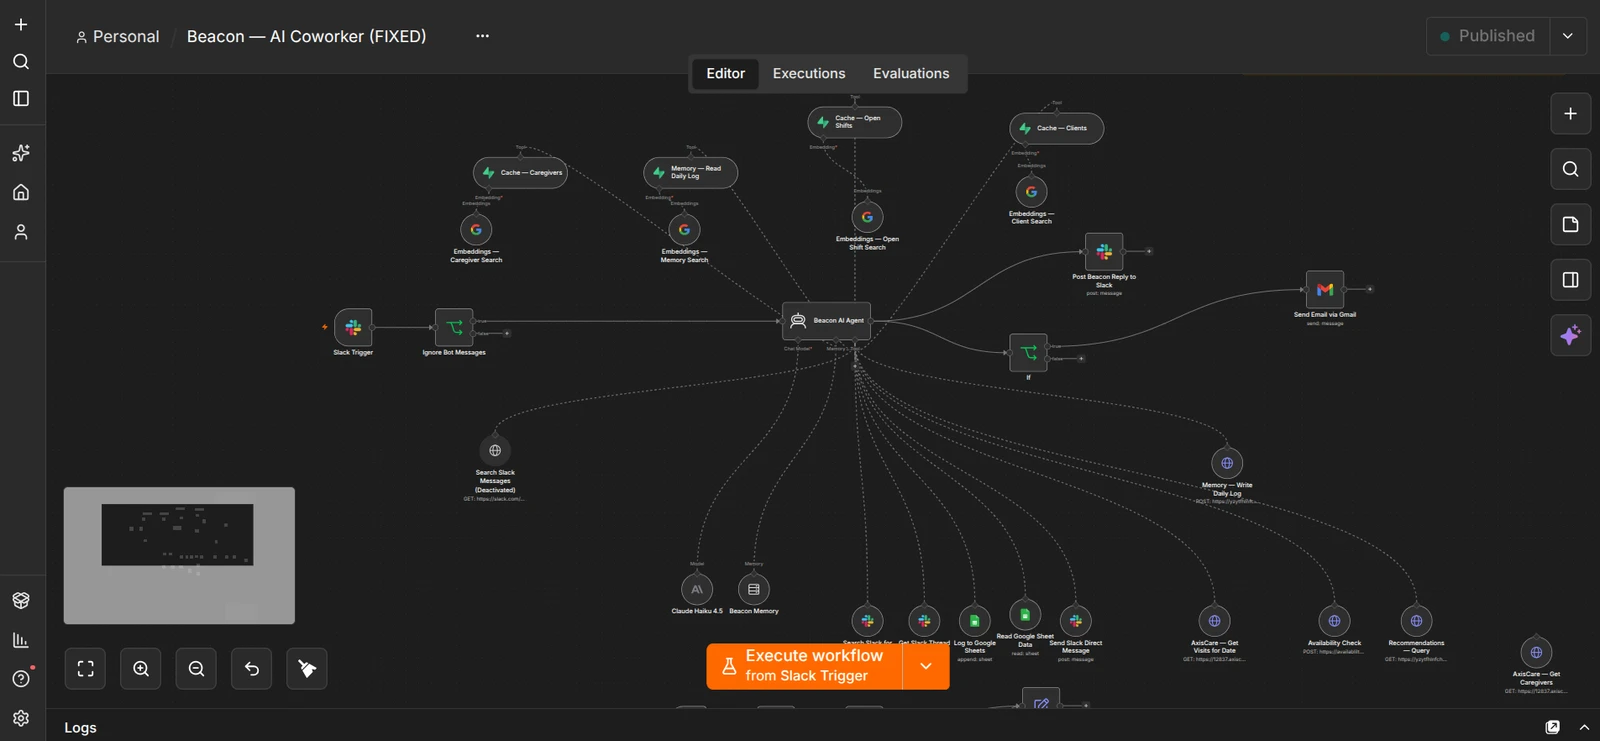Viewport: 1600px width, 741px height.
Task: Open Settings gear in left sidebar
Action: [21, 718]
